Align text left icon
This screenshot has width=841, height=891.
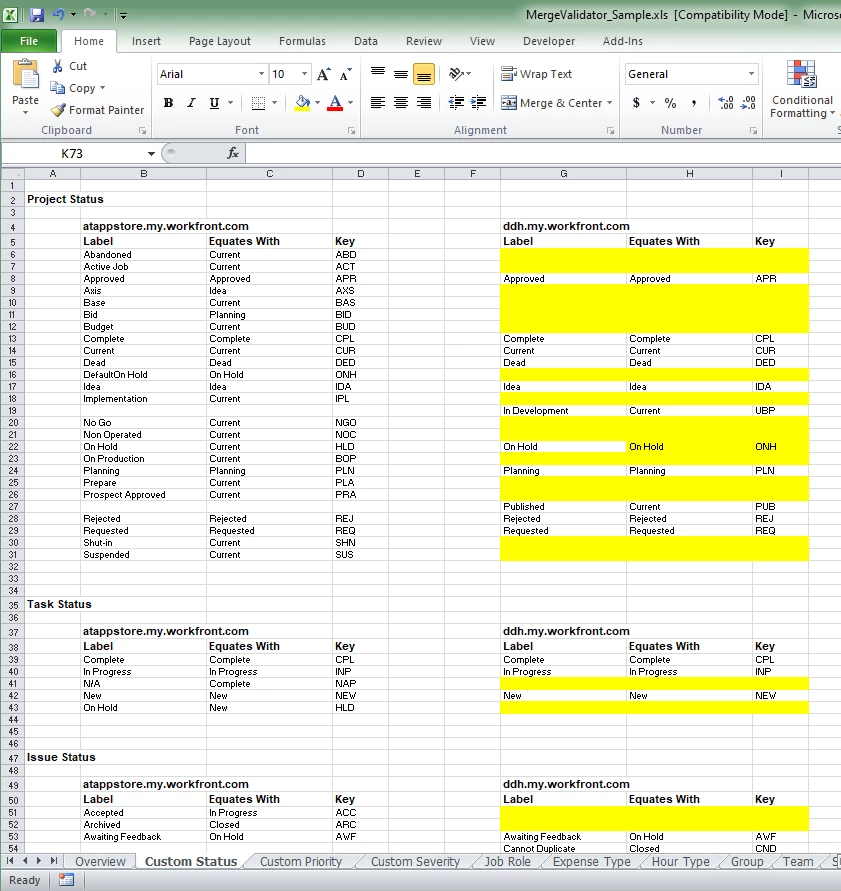(378, 103)
